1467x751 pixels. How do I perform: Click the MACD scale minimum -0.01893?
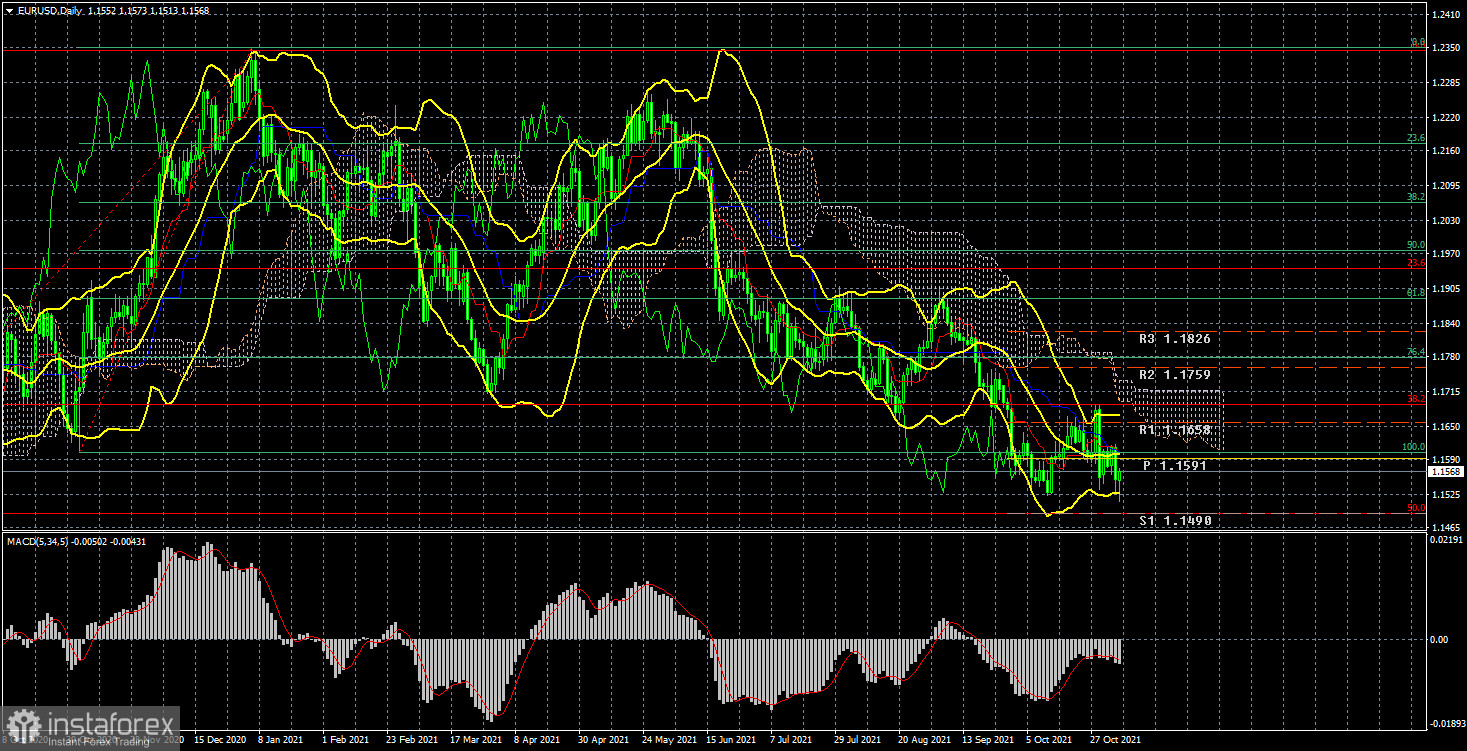pos(1446,722)
